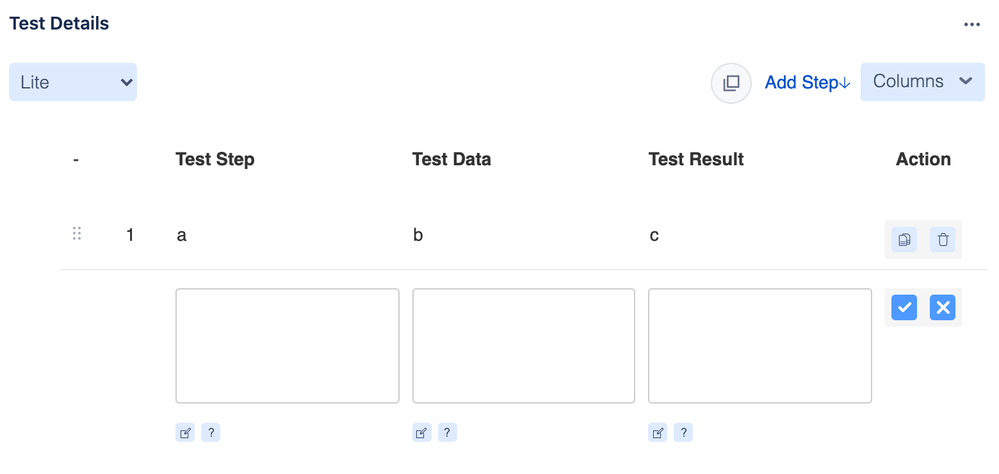Focus the empty Test Step text area
Image resolution: width=999 pixels, height=474 pixels.
pyautogui.click(x=287, y=345)
